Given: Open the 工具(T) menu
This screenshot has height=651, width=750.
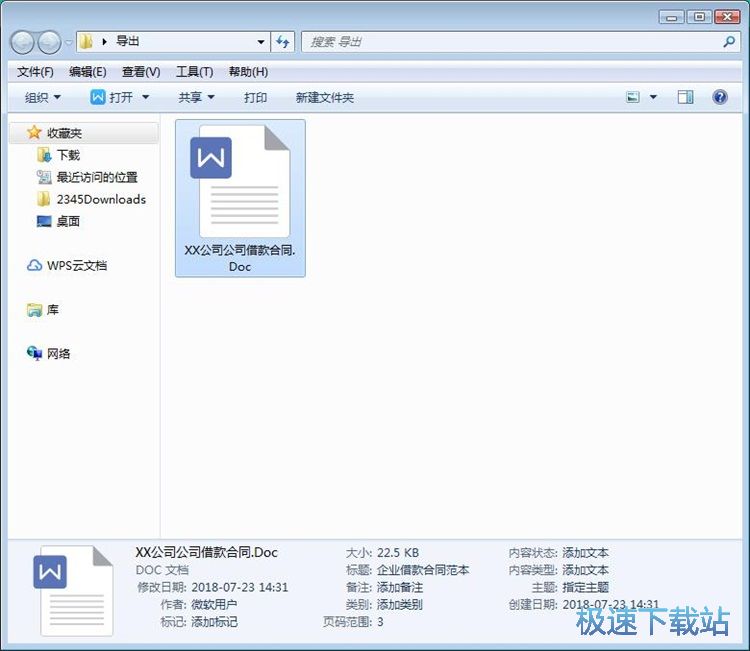Looking at the screenshot, I should (194, 72).
